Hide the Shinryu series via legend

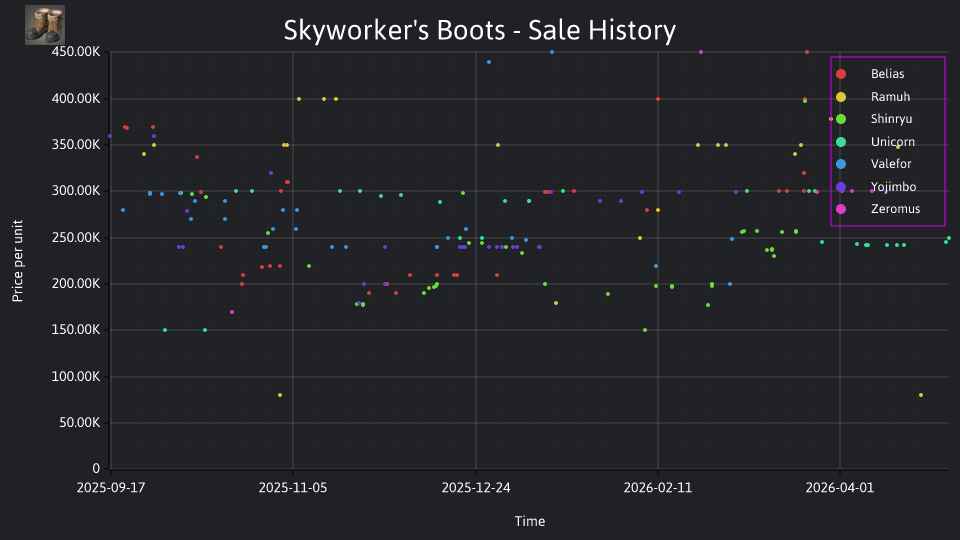[x=874, y=119]
